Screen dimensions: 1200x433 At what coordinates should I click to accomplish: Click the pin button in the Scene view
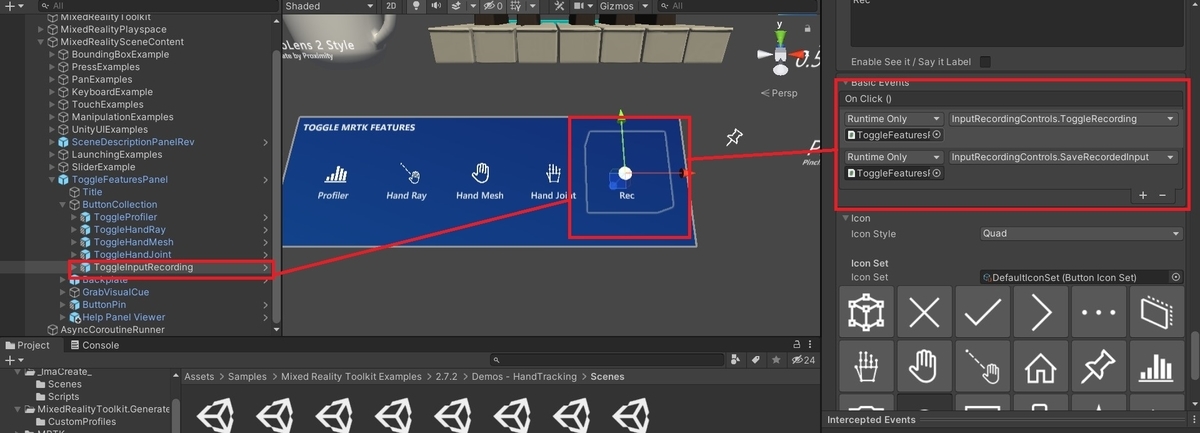[x=735, y=137]
